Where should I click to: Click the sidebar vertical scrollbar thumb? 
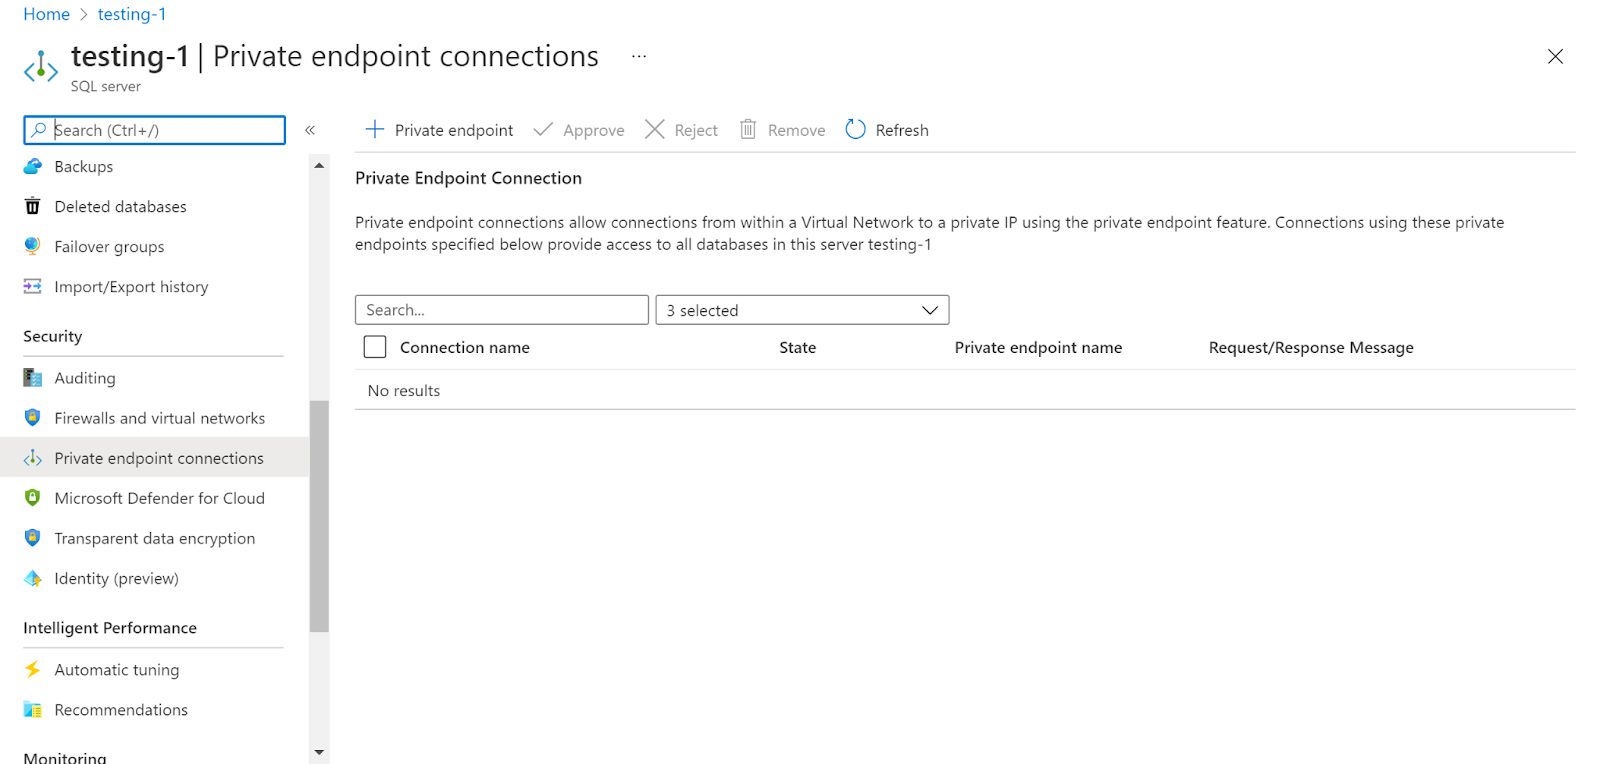[x=319, y=516]
